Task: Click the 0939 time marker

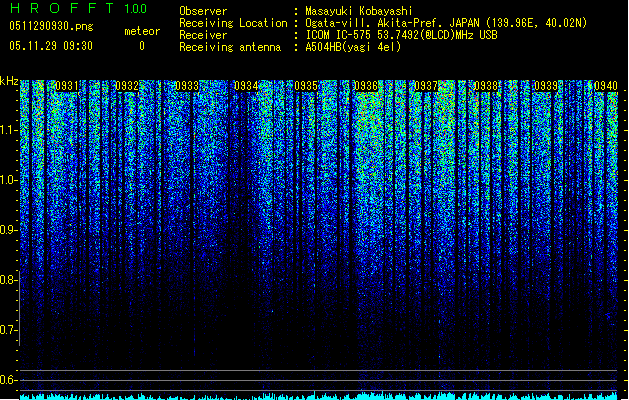Action: (546, 86)
